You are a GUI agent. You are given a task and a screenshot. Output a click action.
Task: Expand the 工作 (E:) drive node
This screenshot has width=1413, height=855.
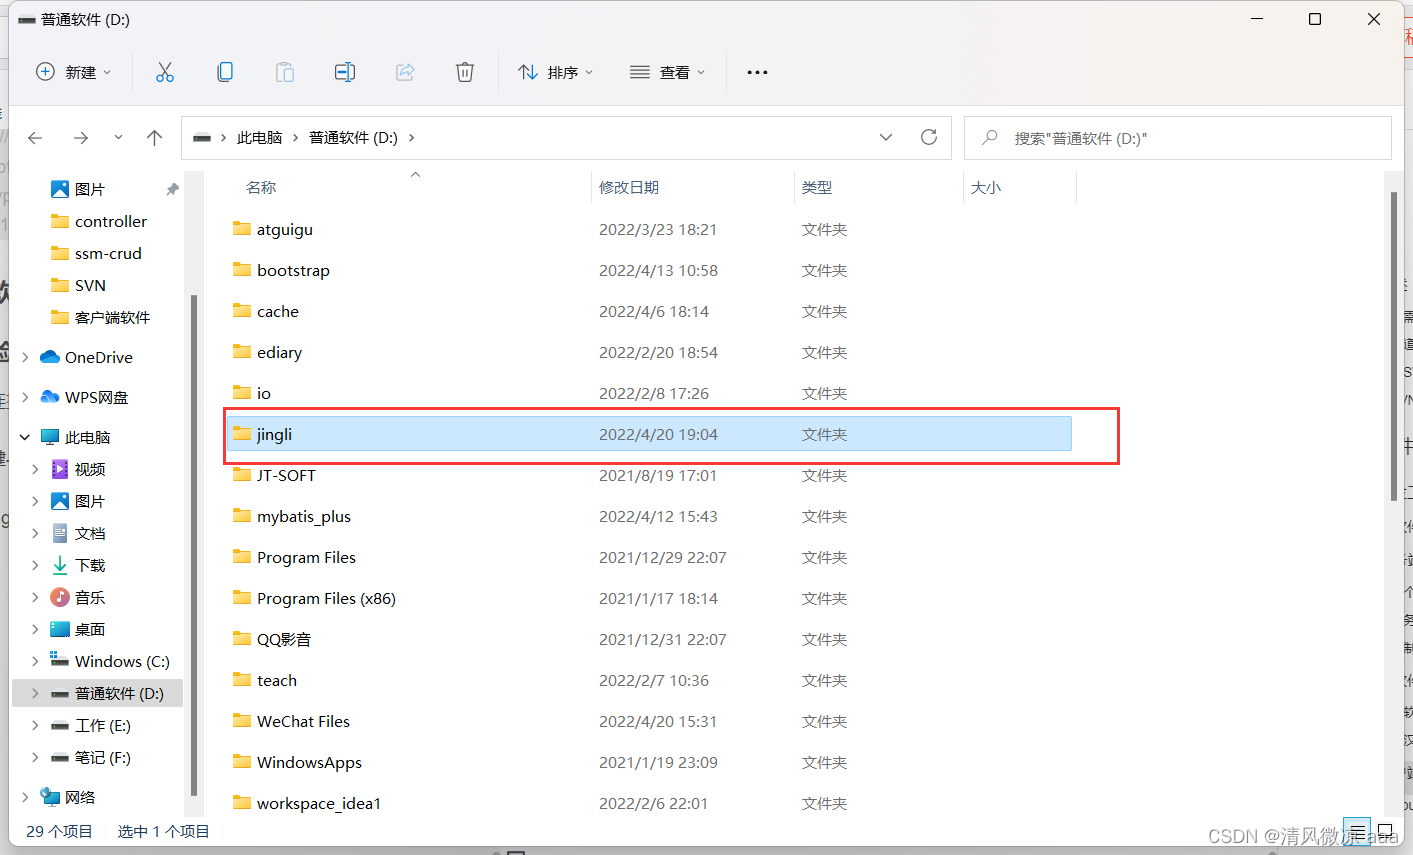pyautogui.click(x=36, y=725)
